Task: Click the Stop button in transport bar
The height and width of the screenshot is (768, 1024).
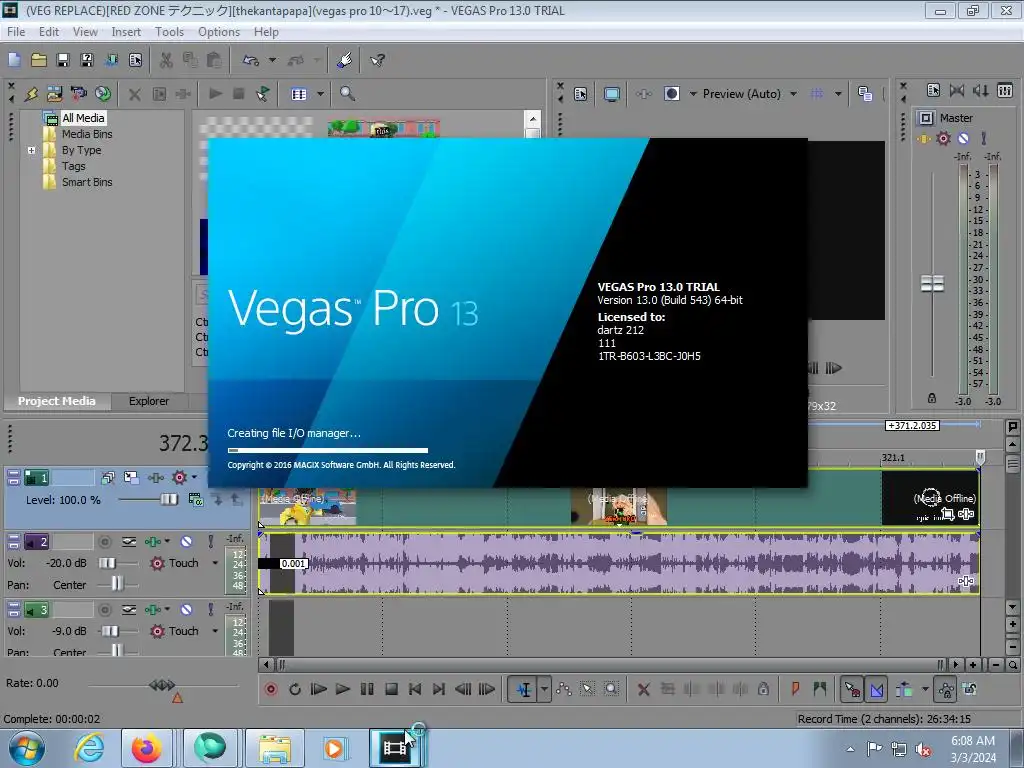Action: click(391, 689)
